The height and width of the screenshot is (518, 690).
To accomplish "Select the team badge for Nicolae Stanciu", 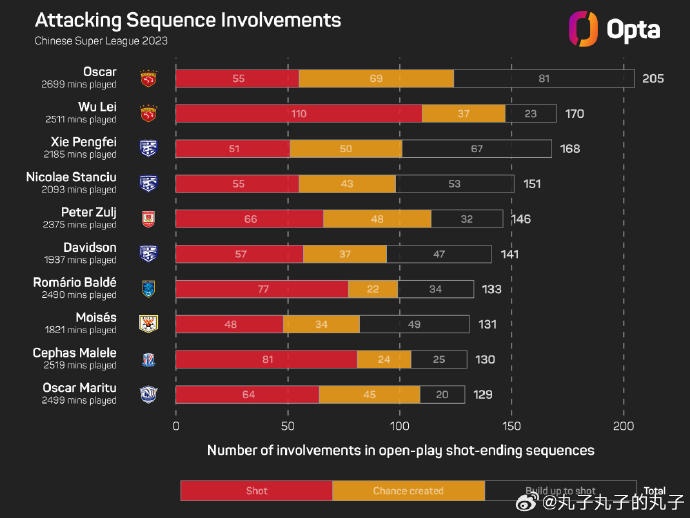I will (148, 184).
